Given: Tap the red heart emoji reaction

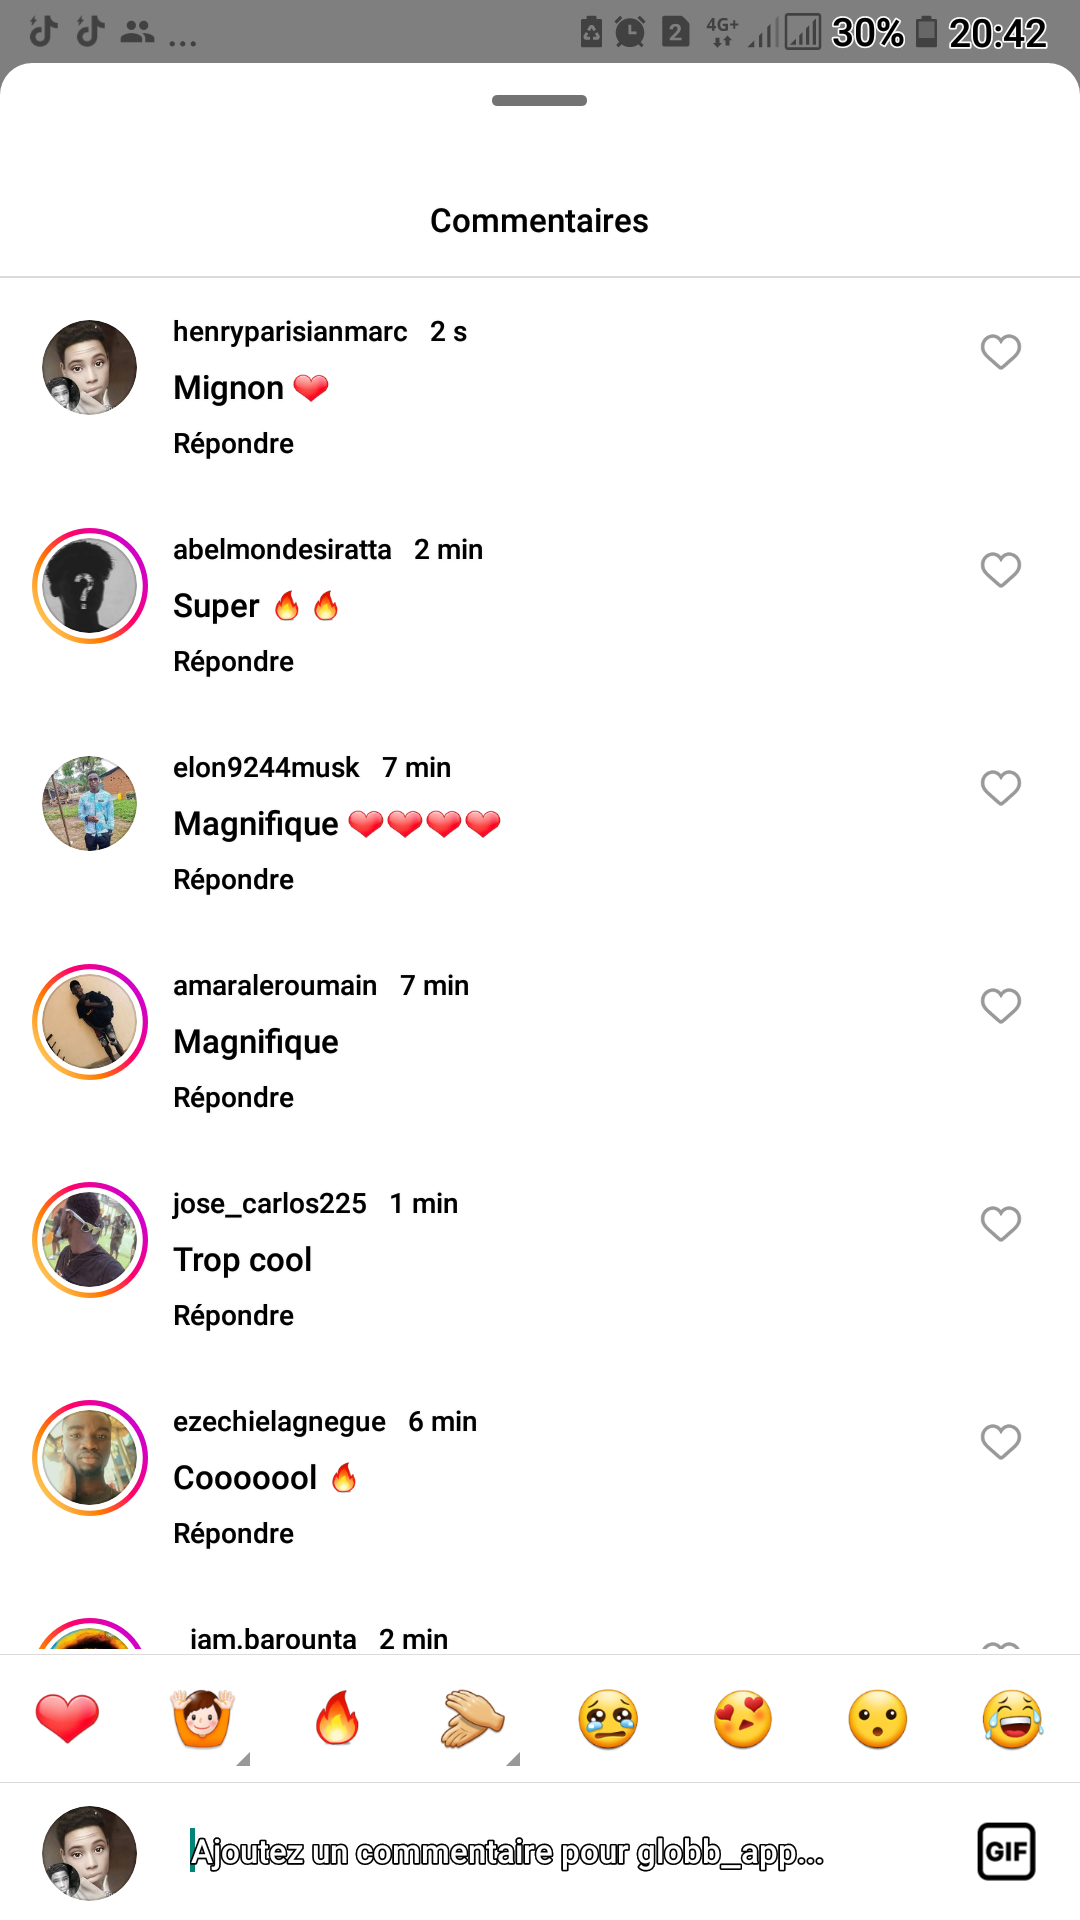Looking at the screenshot, I should [x=67, y=1719].
